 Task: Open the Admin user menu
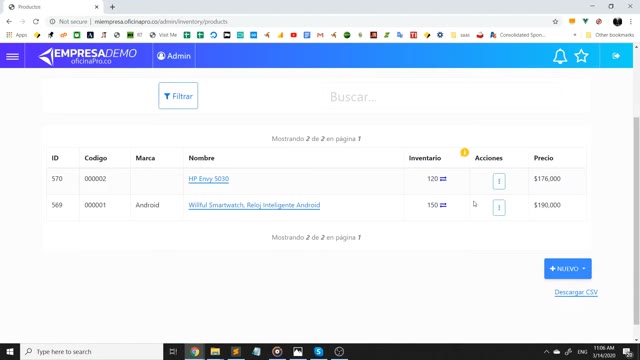point(174,56)
